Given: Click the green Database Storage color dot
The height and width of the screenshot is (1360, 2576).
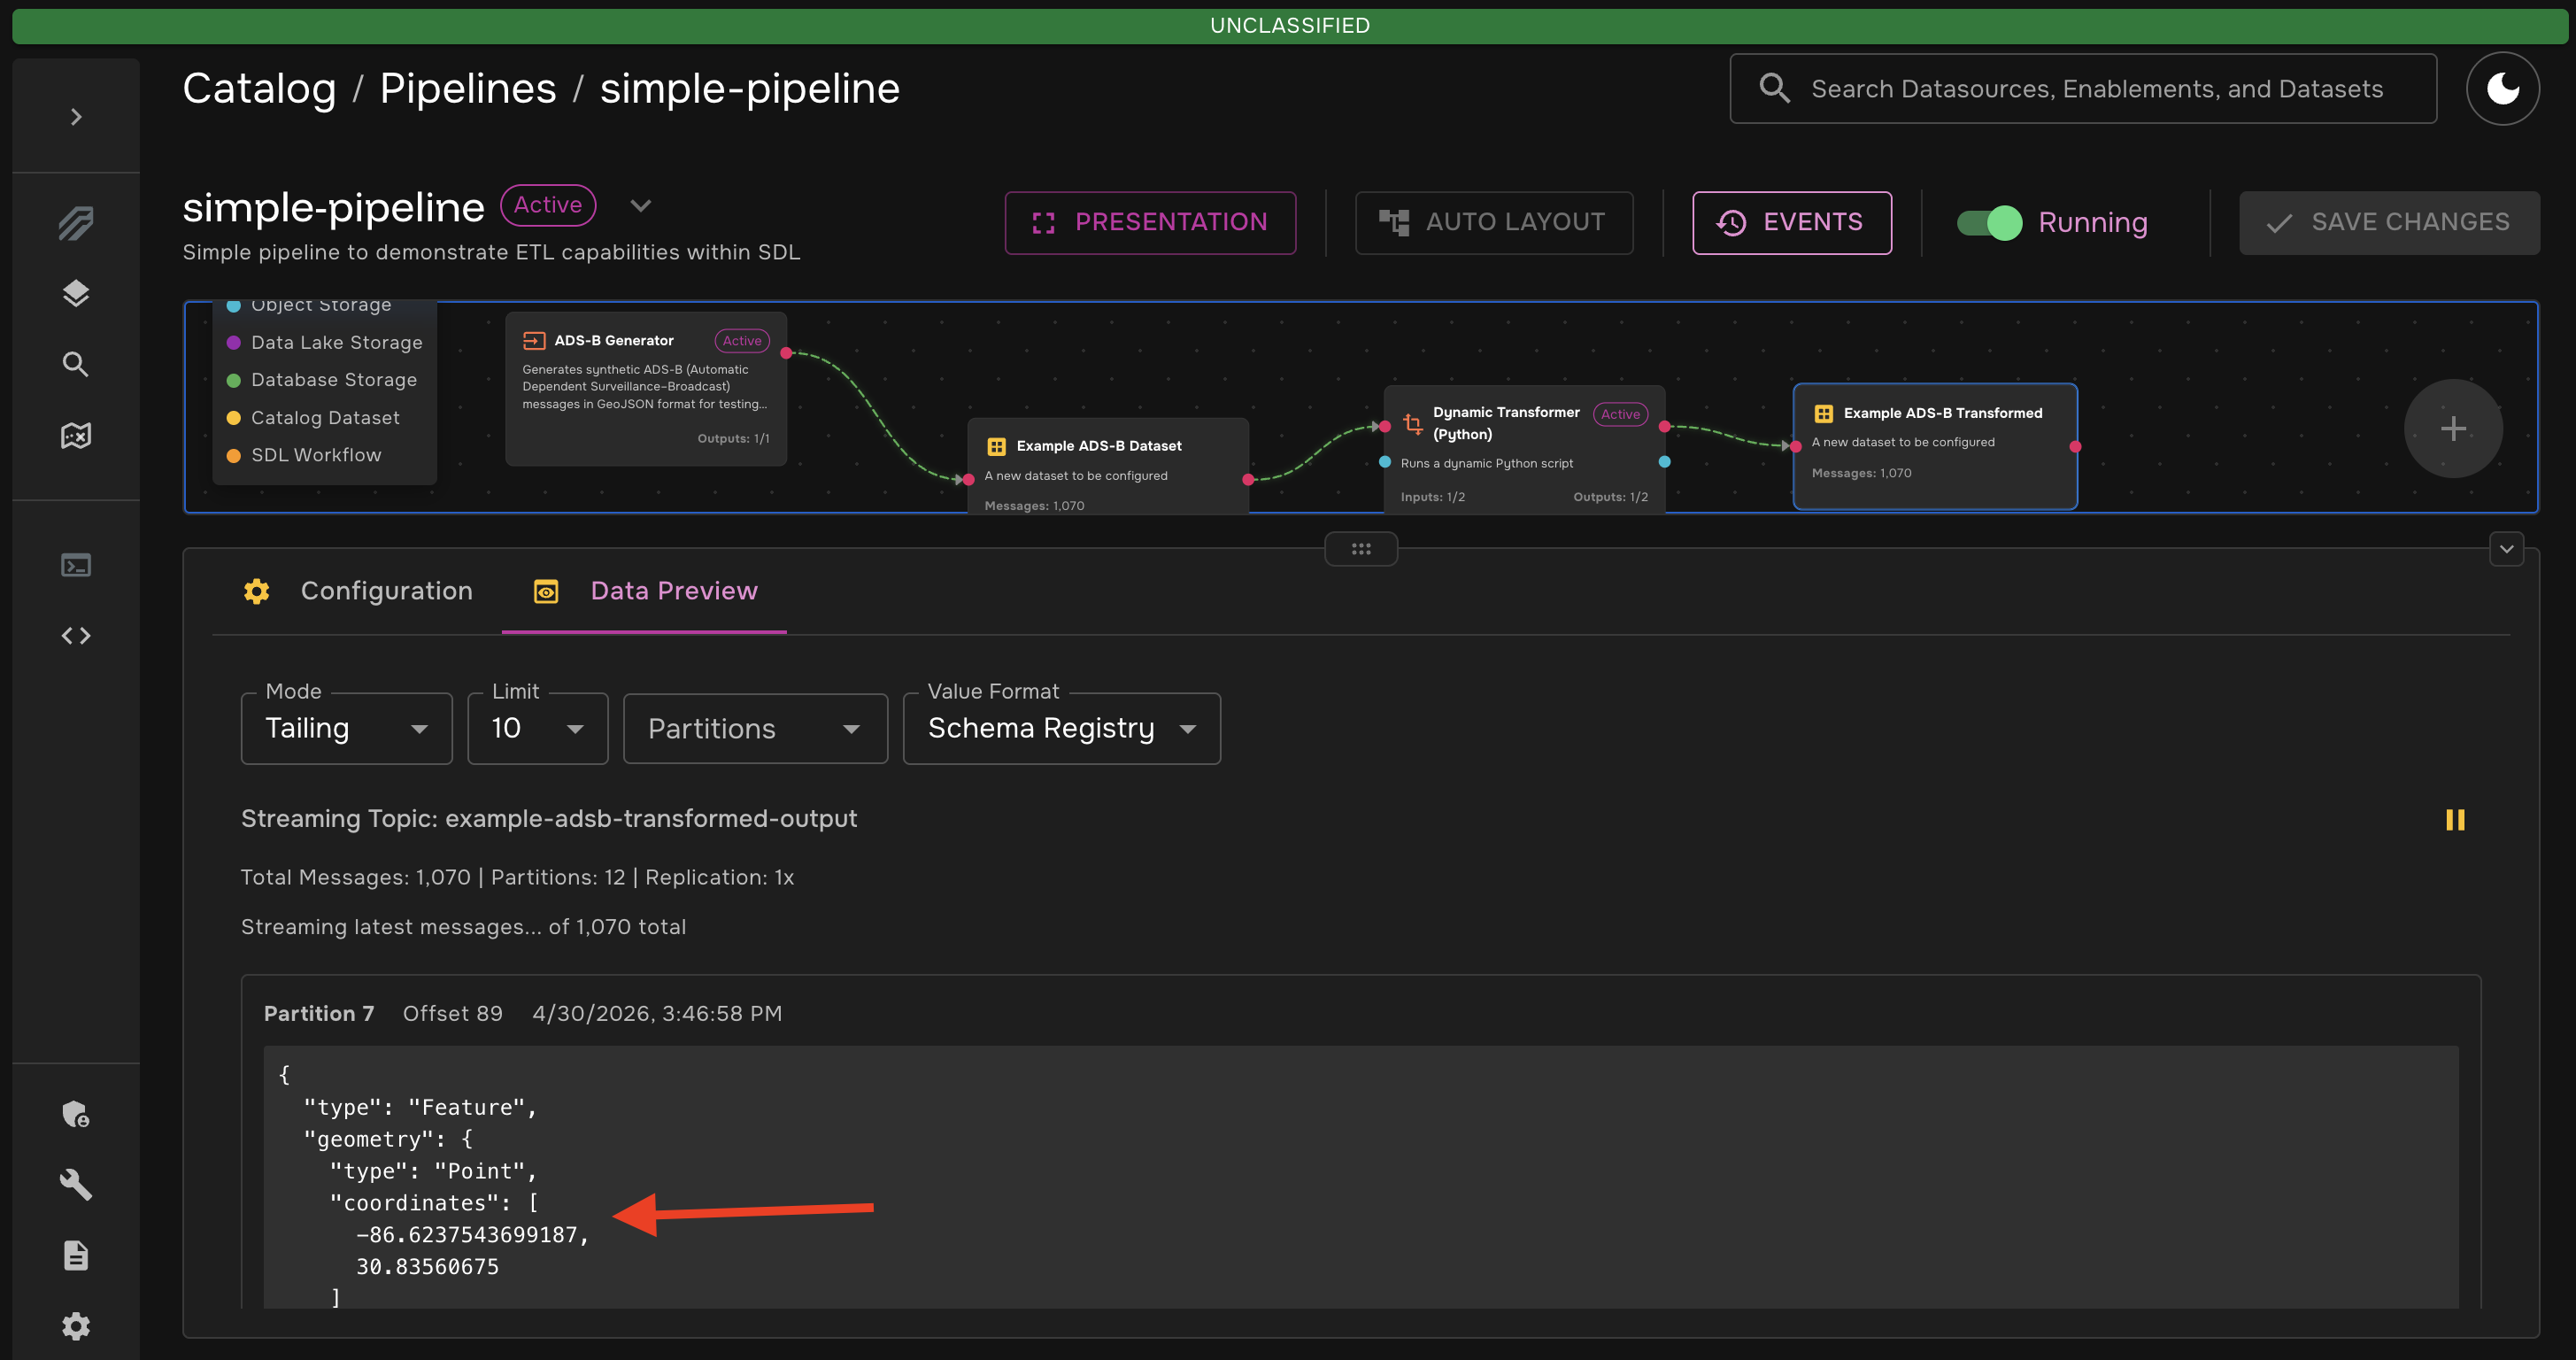Looking at the screenshot, I should 234,381.
